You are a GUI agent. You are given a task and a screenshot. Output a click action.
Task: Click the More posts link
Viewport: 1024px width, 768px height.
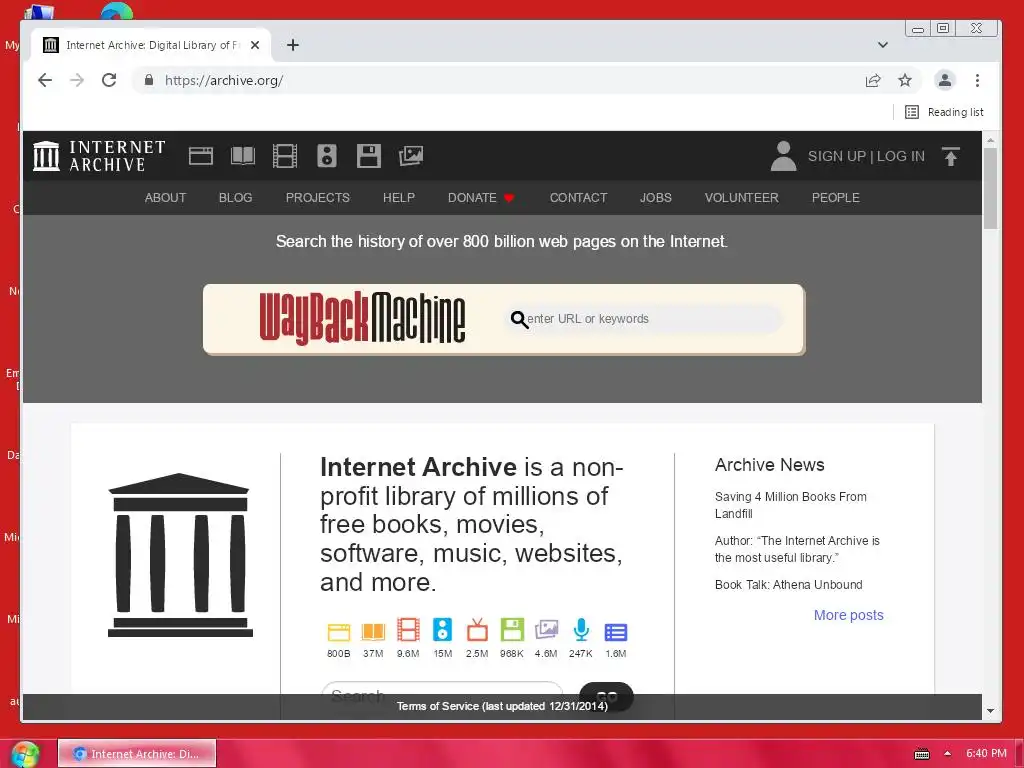point(848,615)
